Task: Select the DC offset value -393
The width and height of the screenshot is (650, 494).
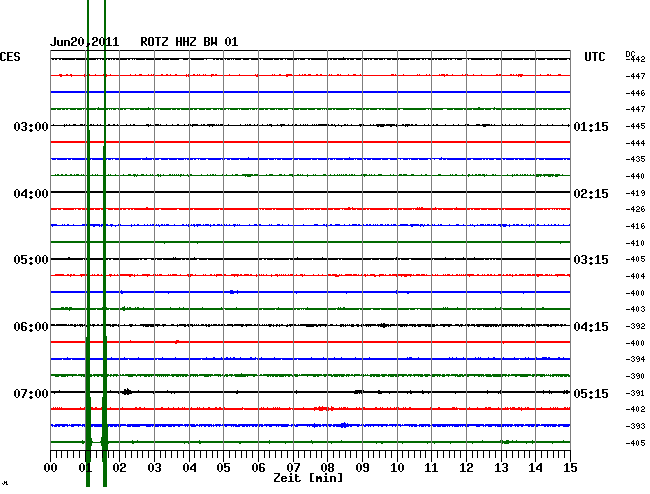Action: (x=635, y=426)
